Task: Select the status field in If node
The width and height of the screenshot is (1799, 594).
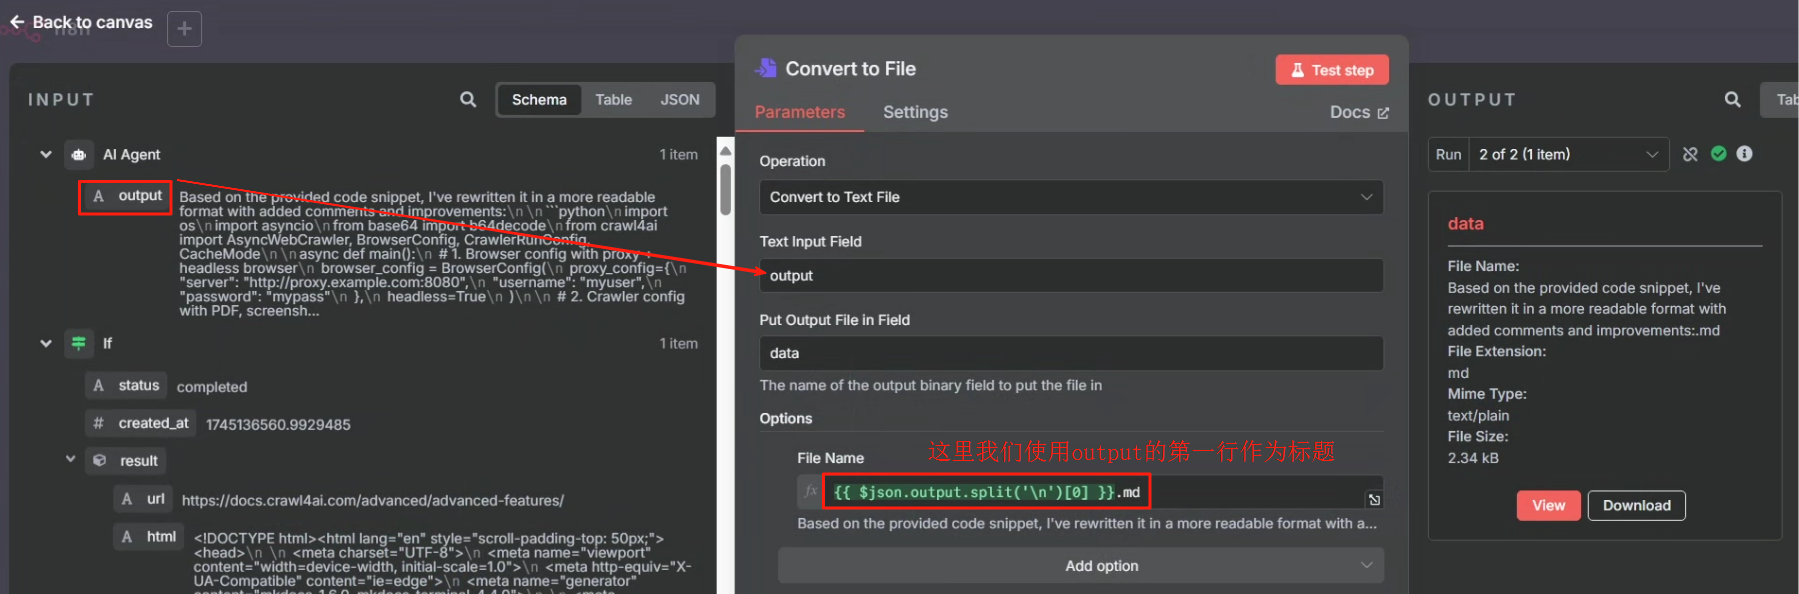Action: 126,385
